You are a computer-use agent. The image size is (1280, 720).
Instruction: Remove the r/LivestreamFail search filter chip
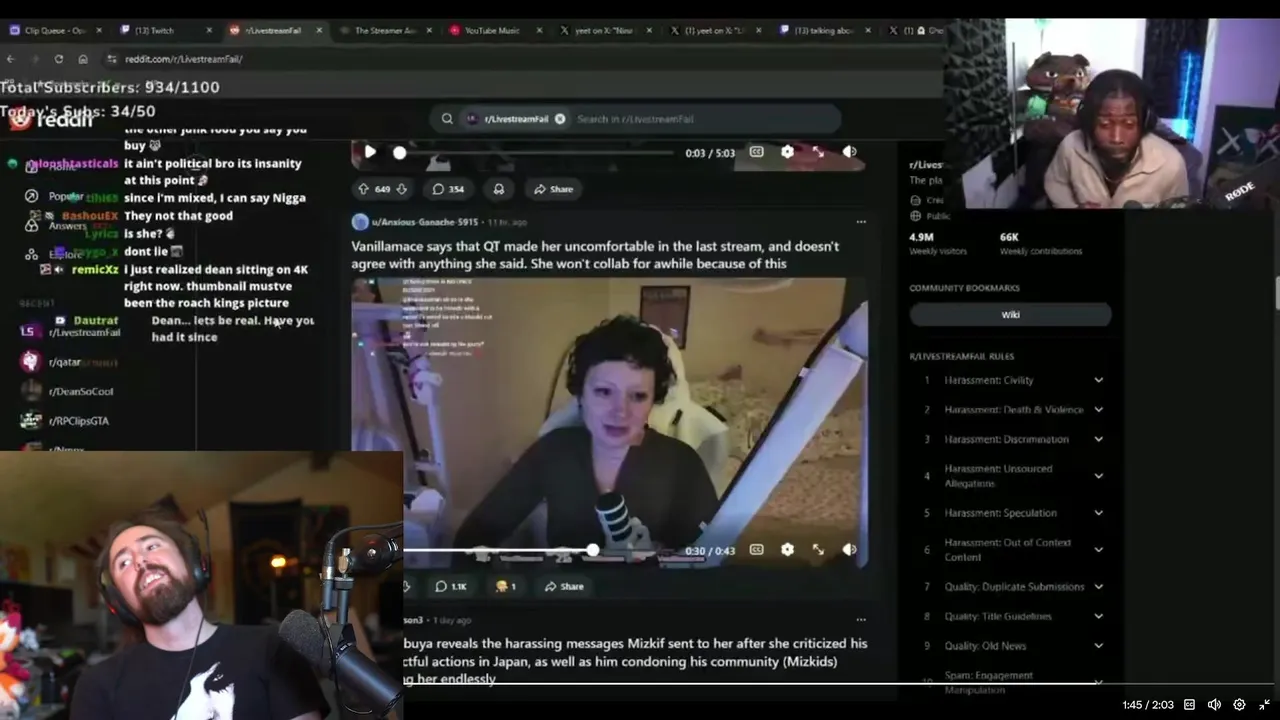click(560, 119)
